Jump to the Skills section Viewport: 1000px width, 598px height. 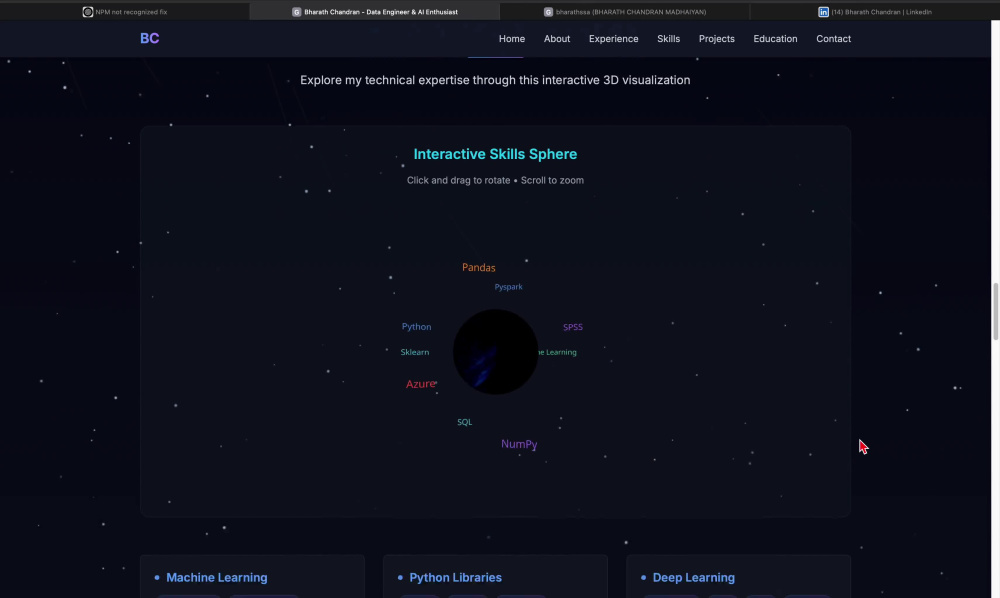click(x=668, y=39)
